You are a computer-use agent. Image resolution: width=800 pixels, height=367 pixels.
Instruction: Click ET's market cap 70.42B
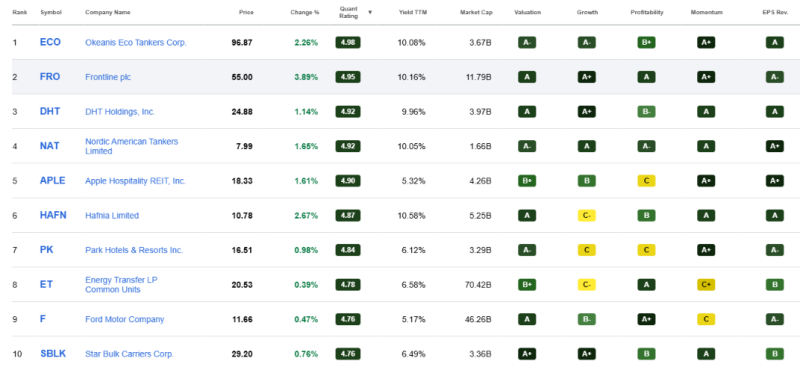478,285
